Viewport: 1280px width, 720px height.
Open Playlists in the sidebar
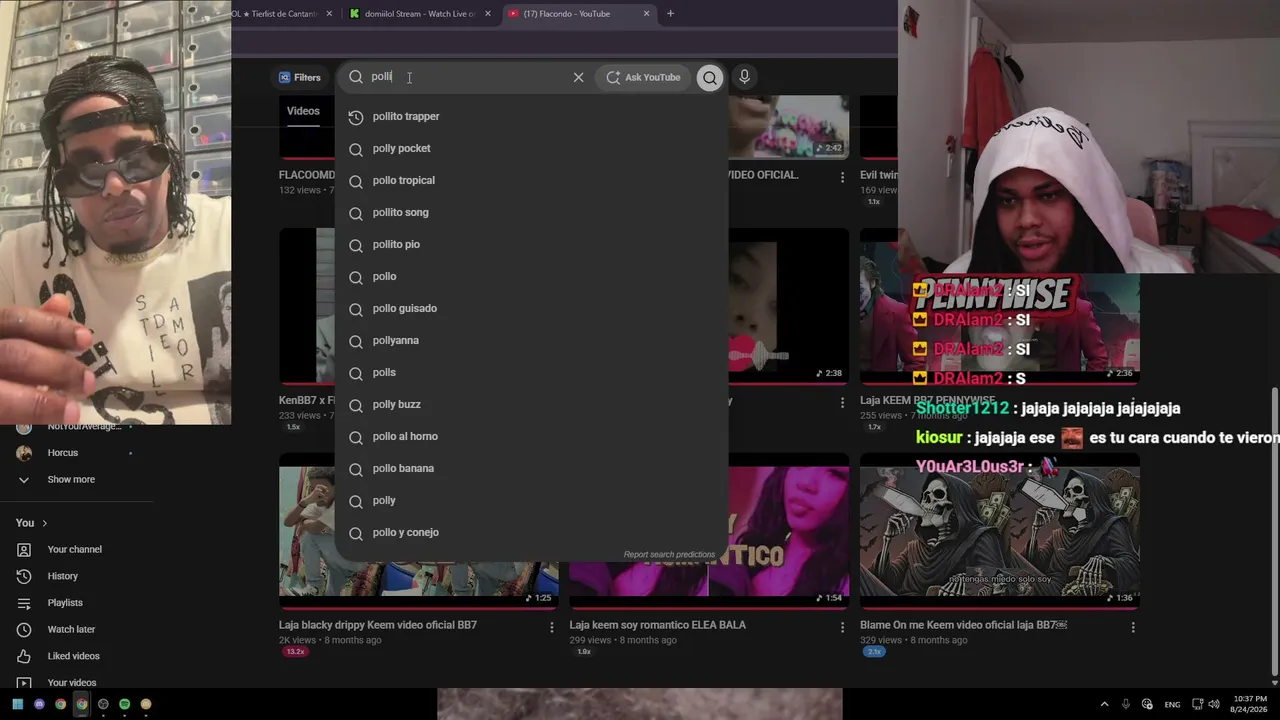pyautogui.click(x=65, y=603)
